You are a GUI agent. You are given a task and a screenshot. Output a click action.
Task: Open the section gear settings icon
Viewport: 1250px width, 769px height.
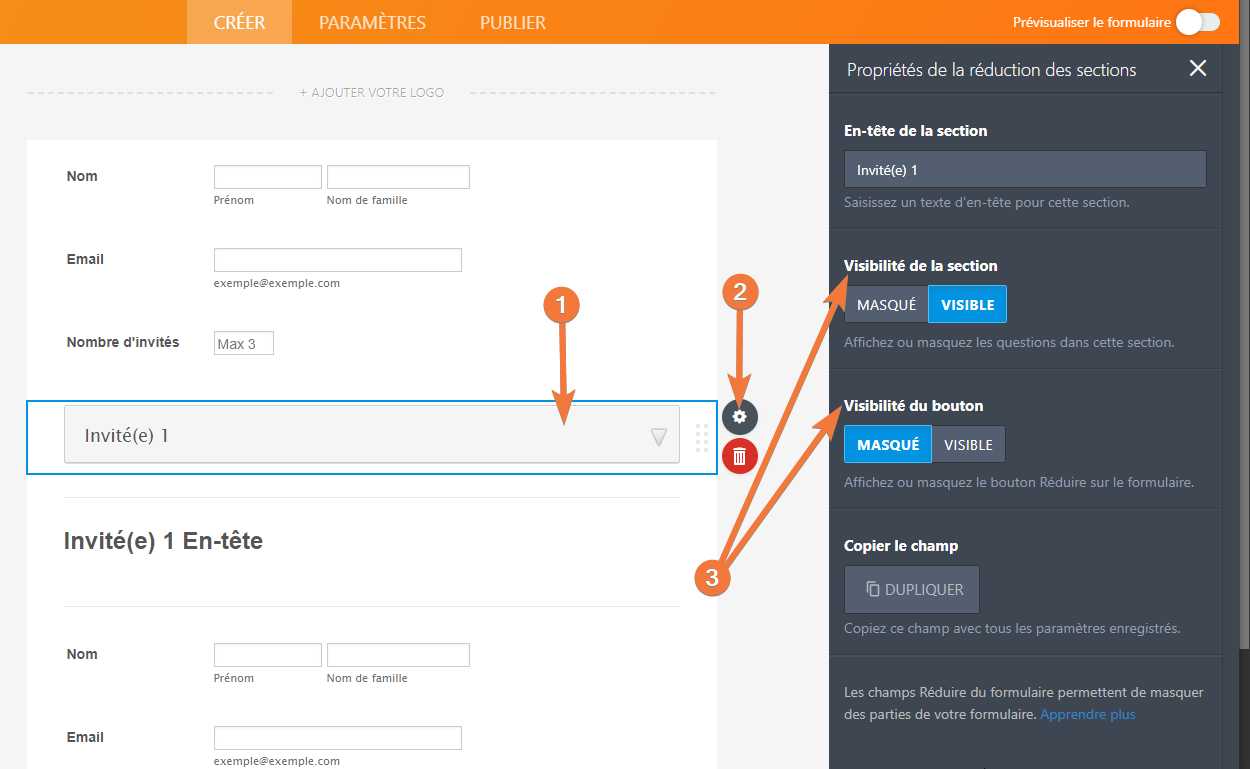(740, 417)
